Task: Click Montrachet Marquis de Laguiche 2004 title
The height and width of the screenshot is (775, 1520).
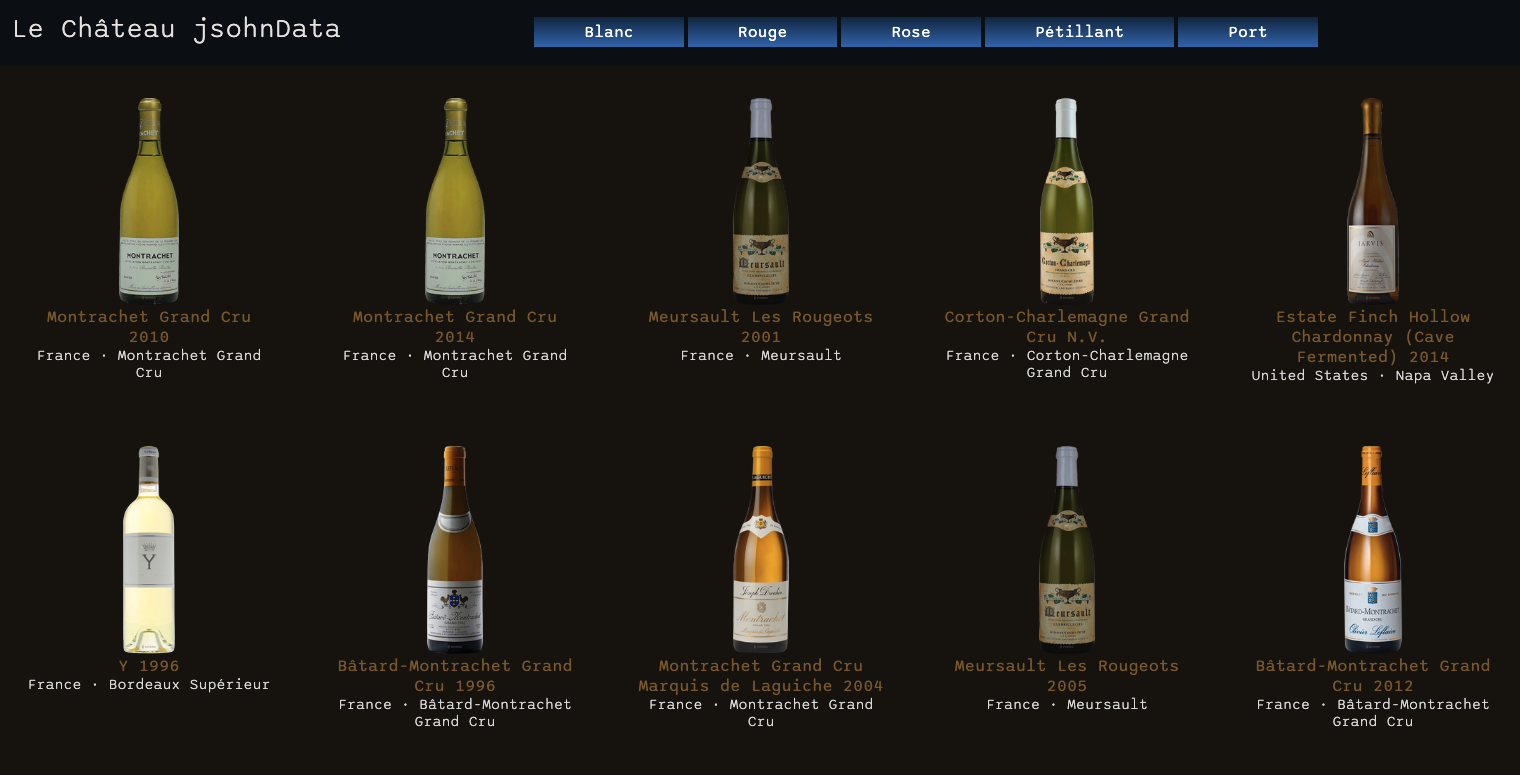Action: [761, 676]
